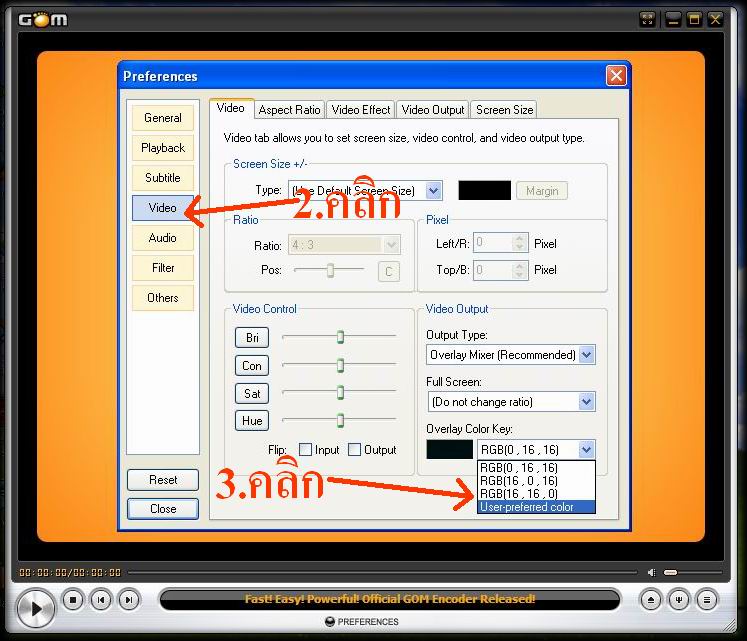The height and width of the screenshot is (641, 747).
Task: Switch to the Aspect Ratio tab
Action: click(x=290, y=110)
